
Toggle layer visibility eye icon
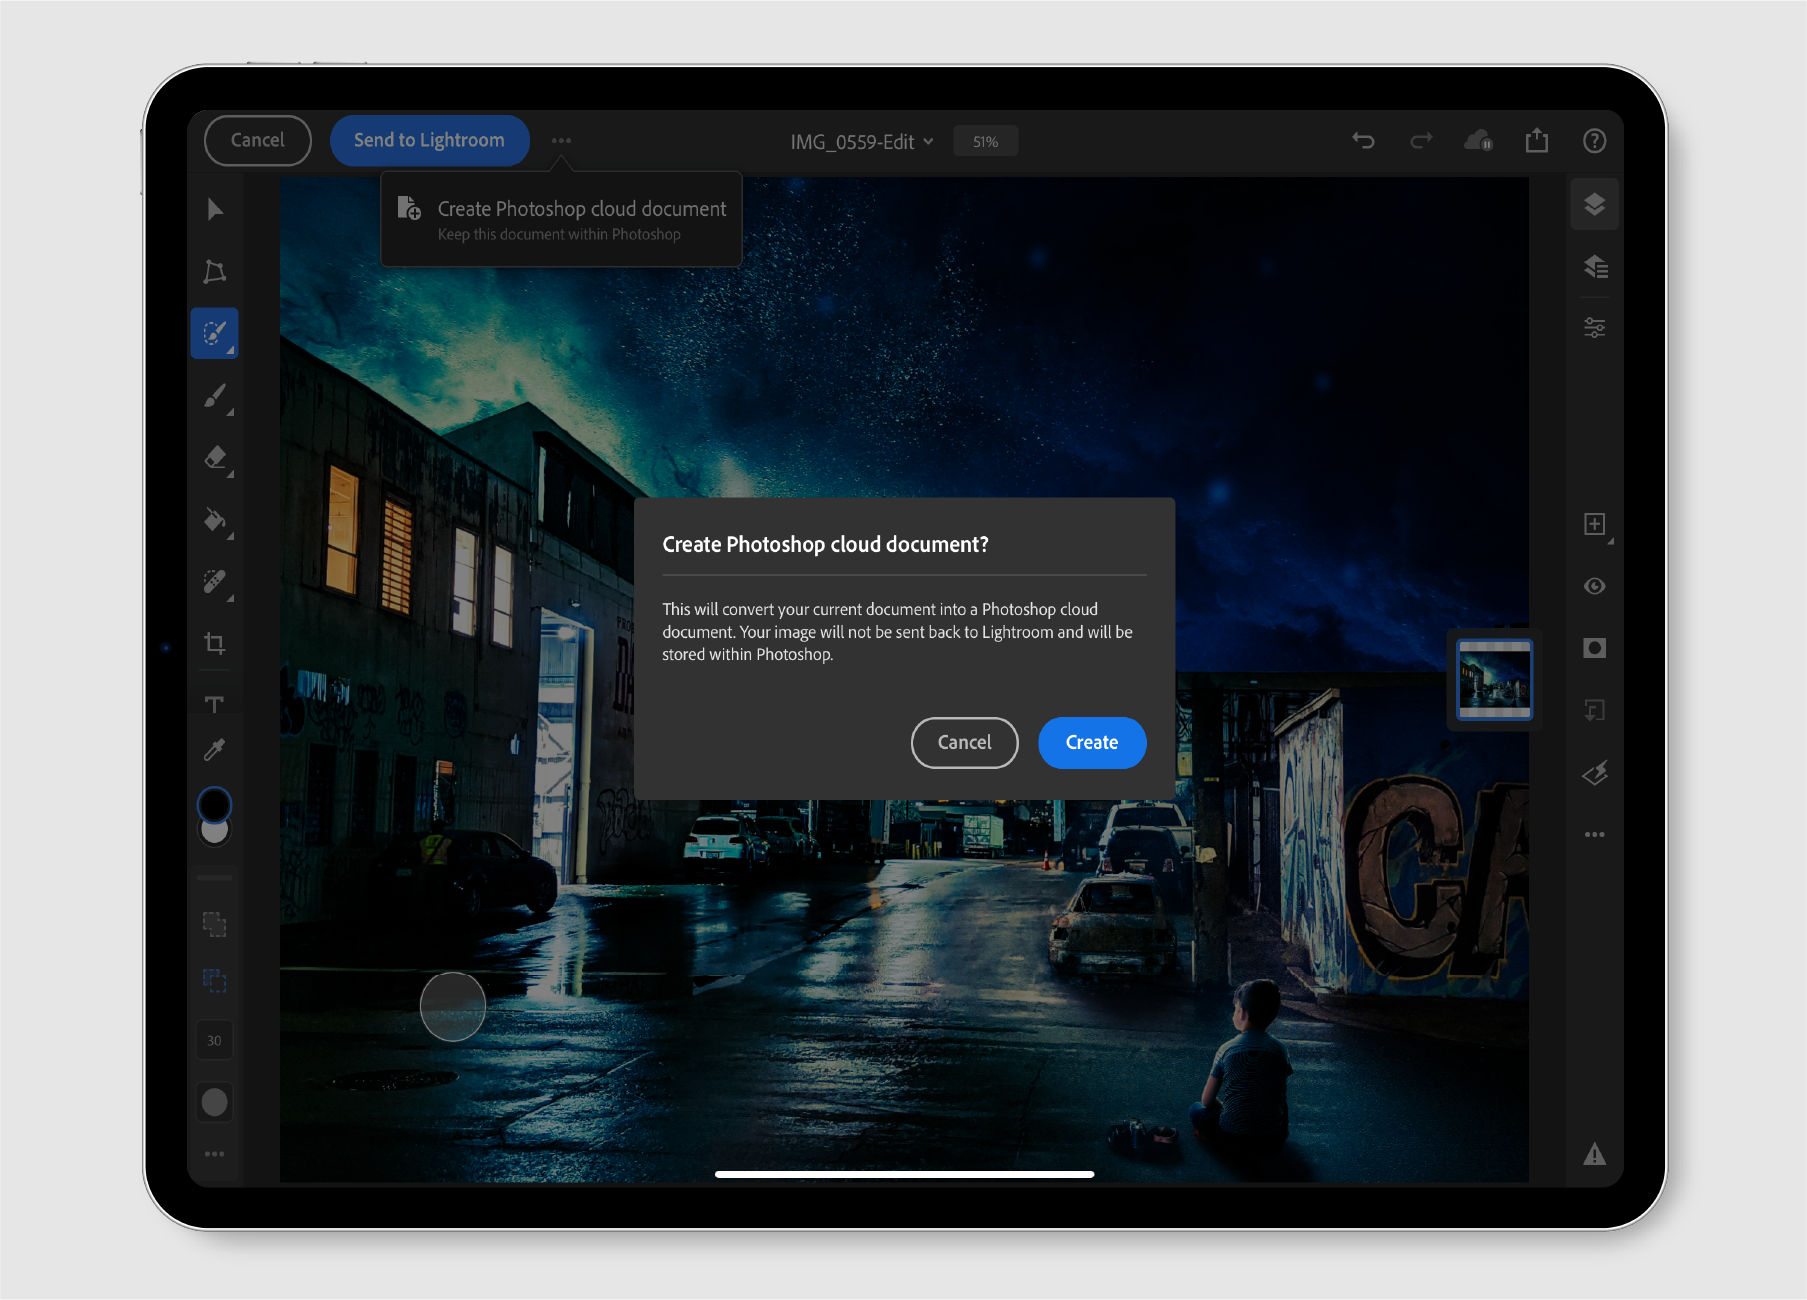pyautogui.click(x=1595, y=586)
